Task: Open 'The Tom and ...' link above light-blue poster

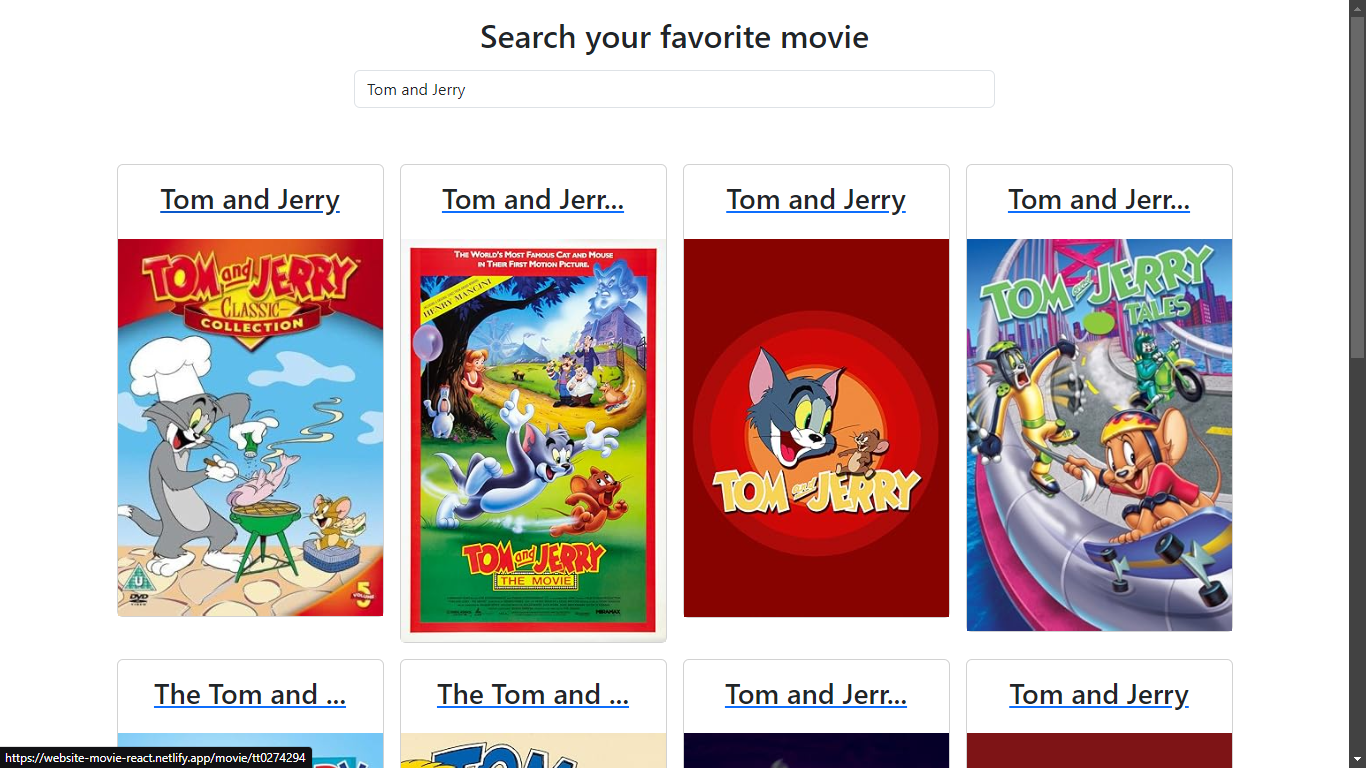Action: (250, 695)
